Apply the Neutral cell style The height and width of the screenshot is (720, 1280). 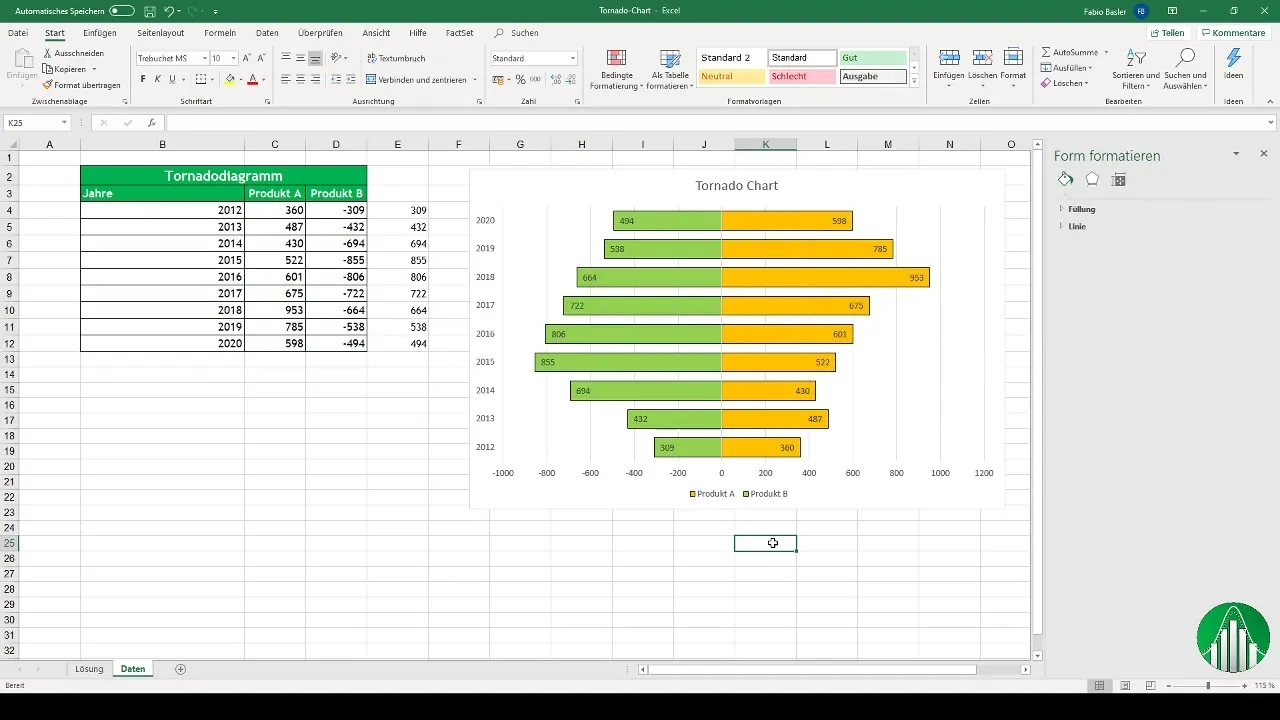pos(731,76)
